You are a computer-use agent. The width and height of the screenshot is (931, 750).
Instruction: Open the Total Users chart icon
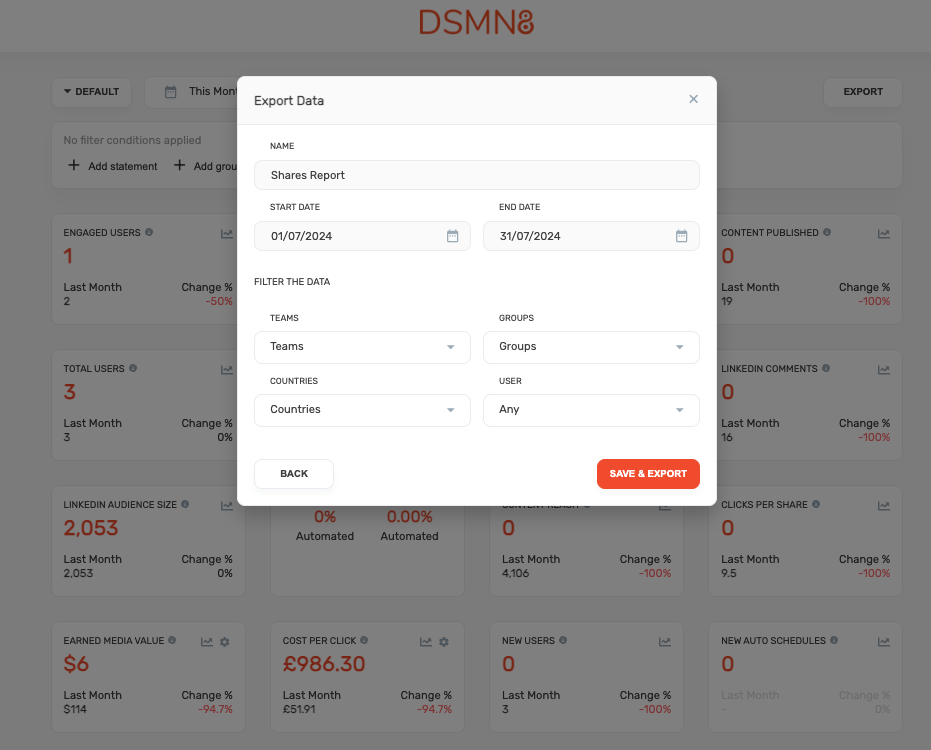227,370
